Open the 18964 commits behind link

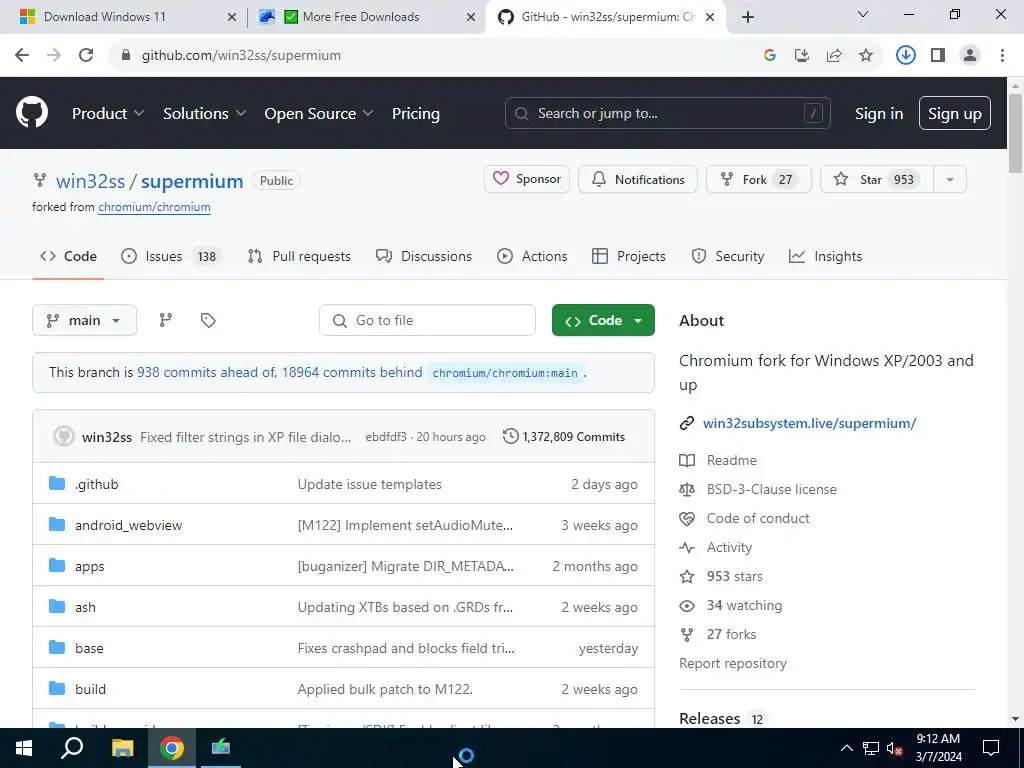pos(352,372)
